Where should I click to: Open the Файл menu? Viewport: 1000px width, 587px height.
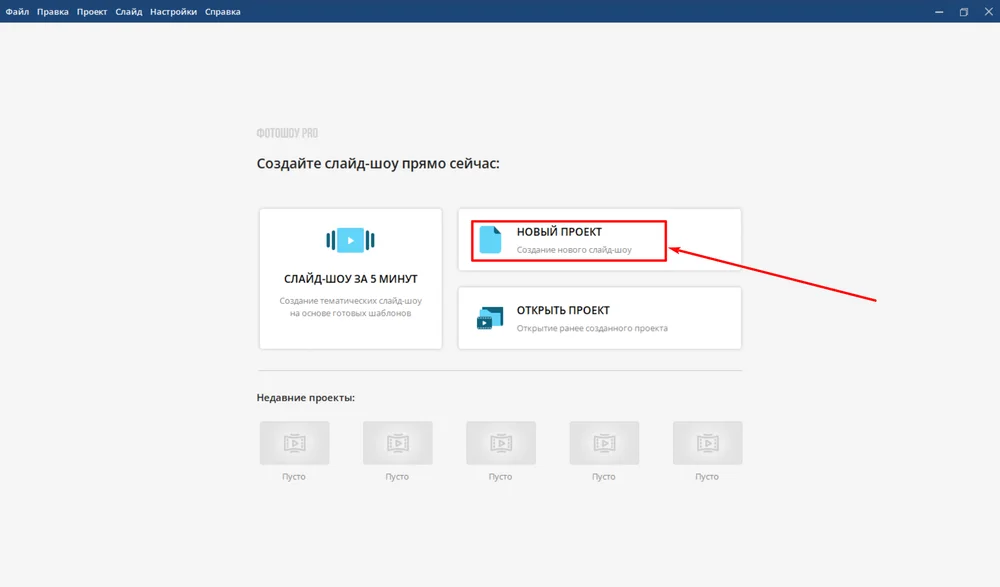tap(17, 12)
